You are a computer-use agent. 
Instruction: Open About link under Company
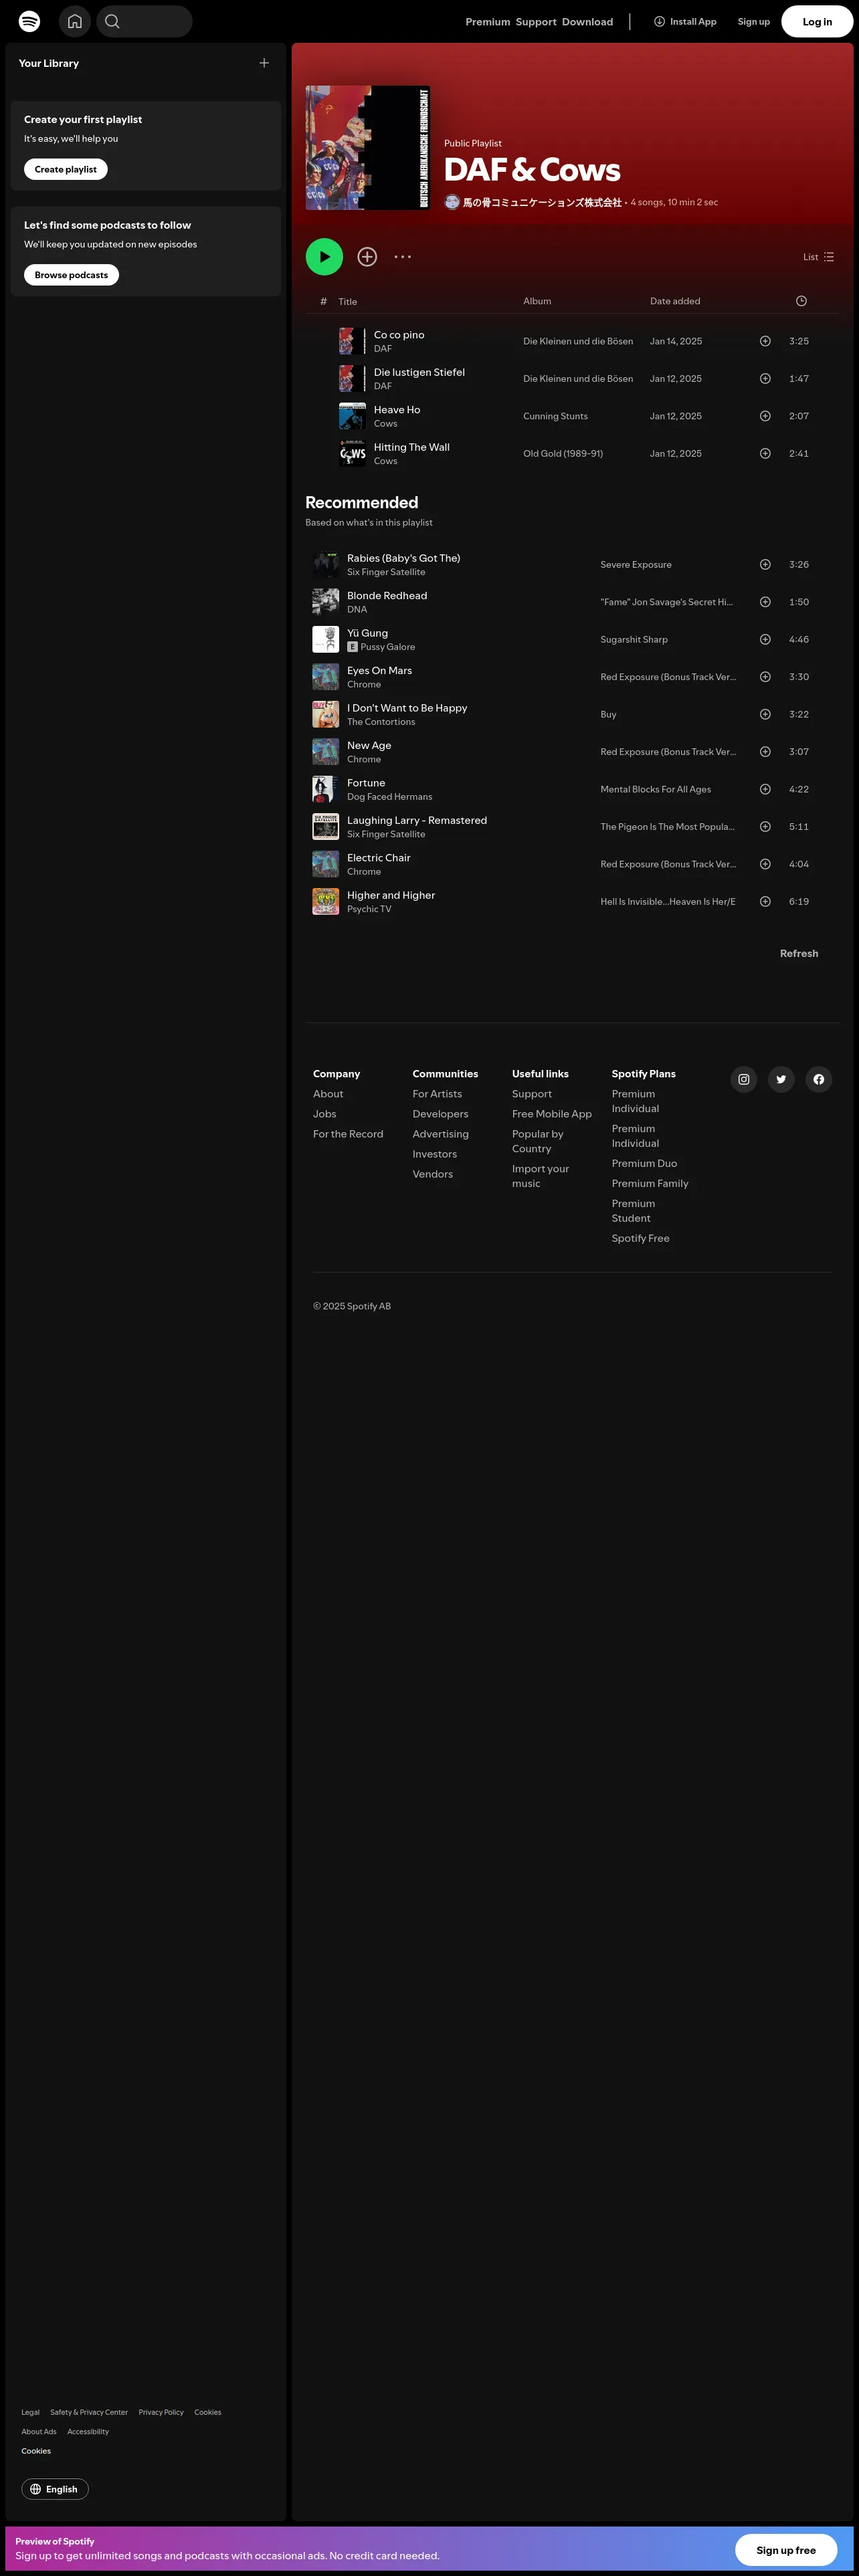coord(328,1094)
